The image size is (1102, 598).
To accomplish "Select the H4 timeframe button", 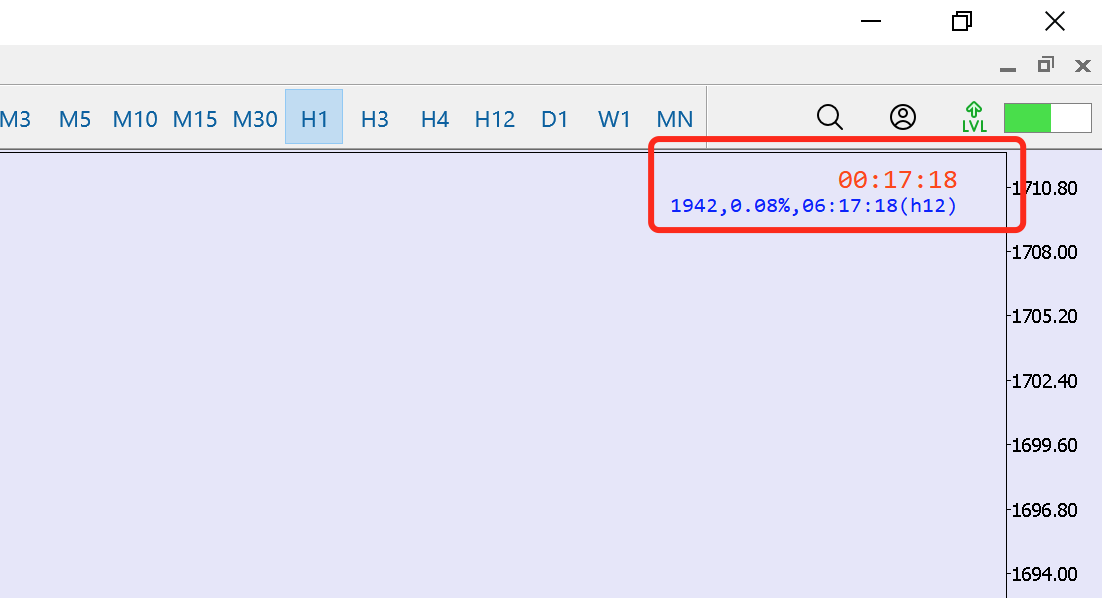I will coord(434,119).
